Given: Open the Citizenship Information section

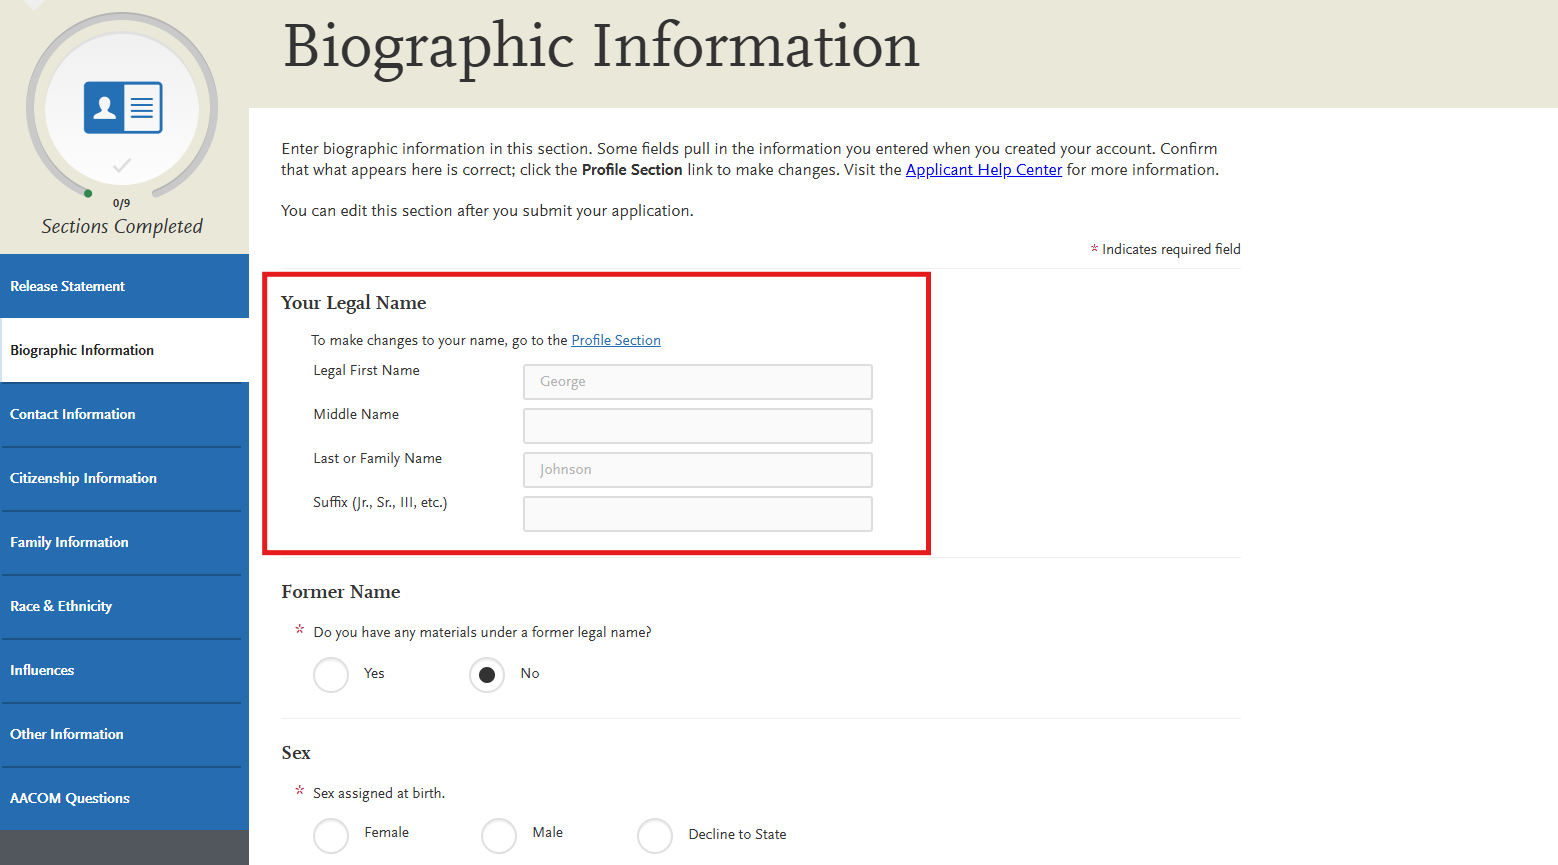Looking at the screenshot, I should pos(83,478).
